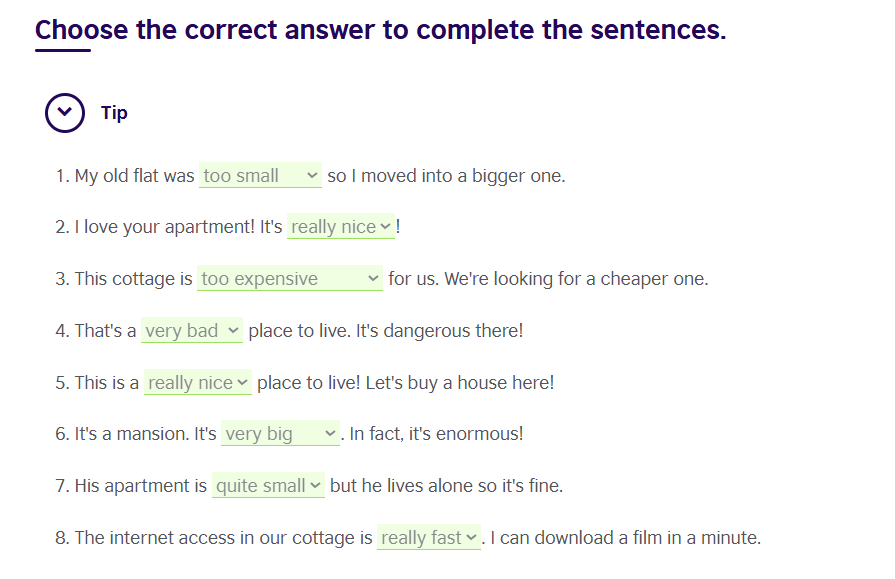Expand the 'too expensive' dropdown
This screenshot has width=895, height=579.
[x=290, y=279]
